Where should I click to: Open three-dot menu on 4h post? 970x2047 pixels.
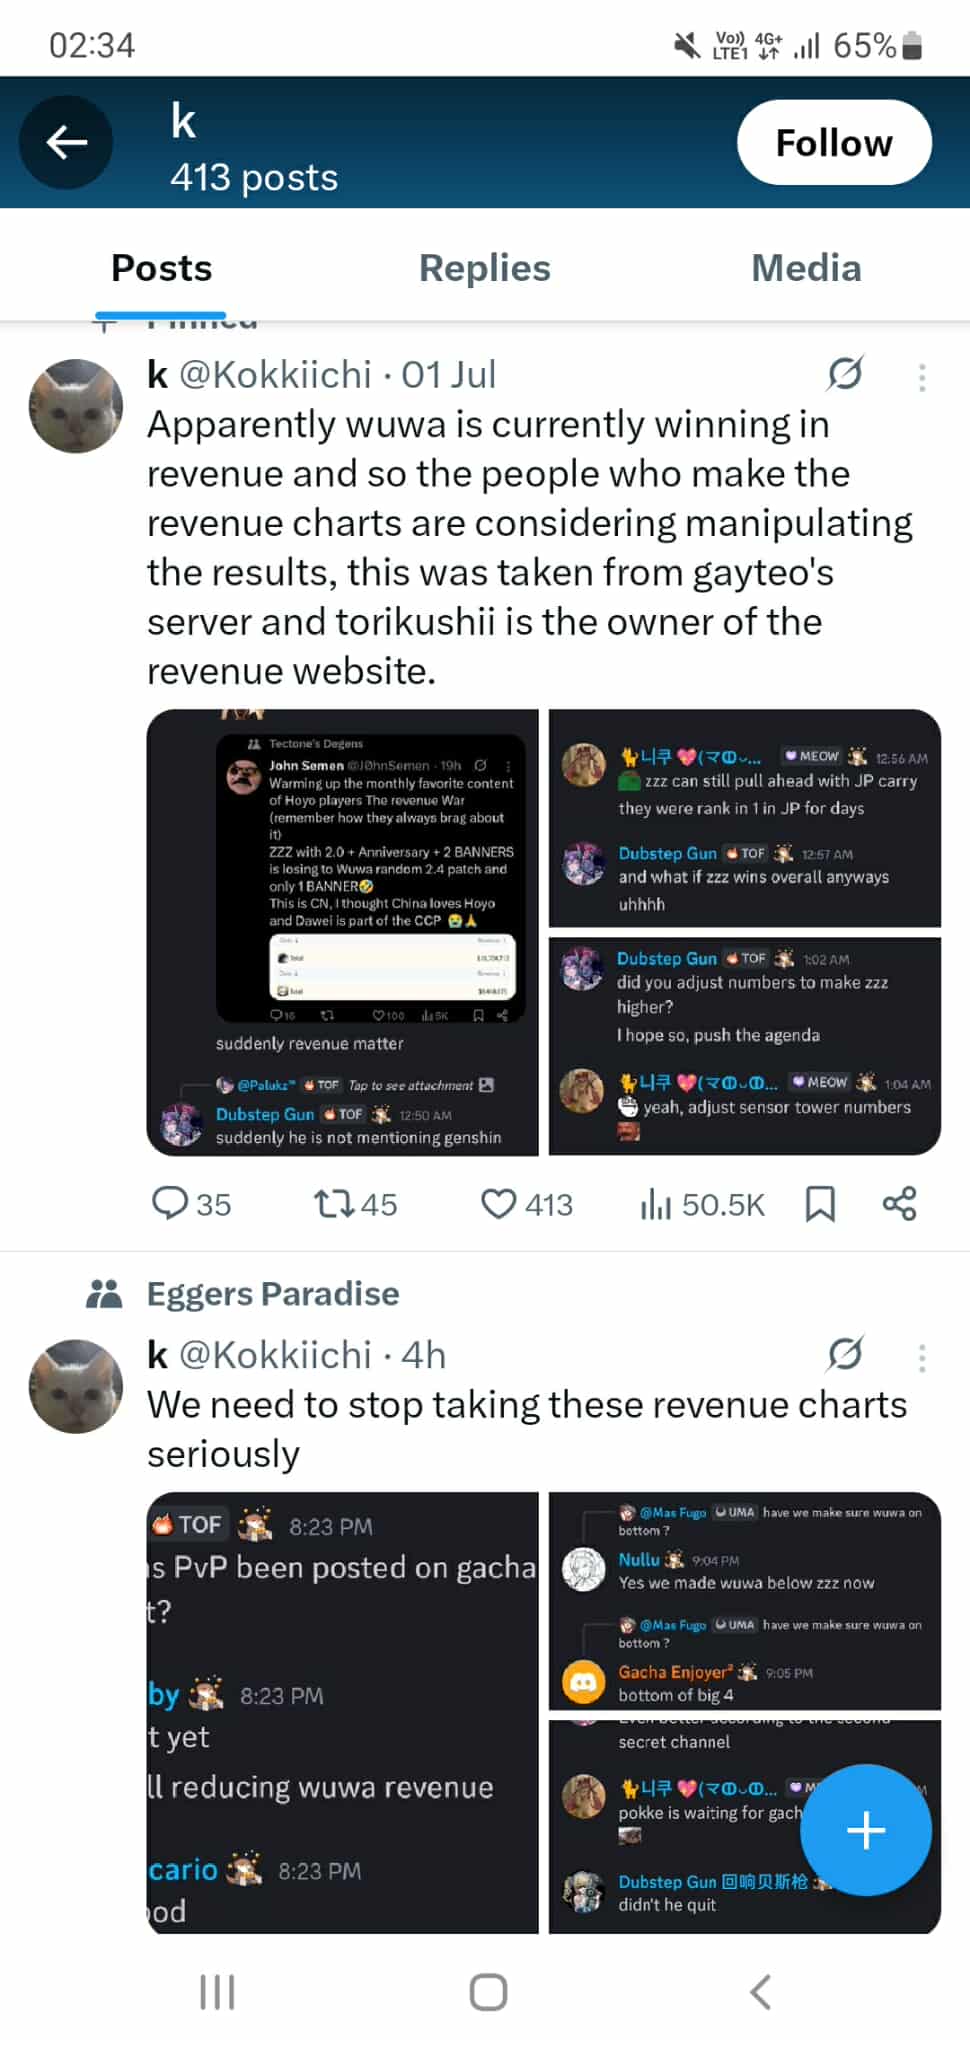click(922, 1358)
